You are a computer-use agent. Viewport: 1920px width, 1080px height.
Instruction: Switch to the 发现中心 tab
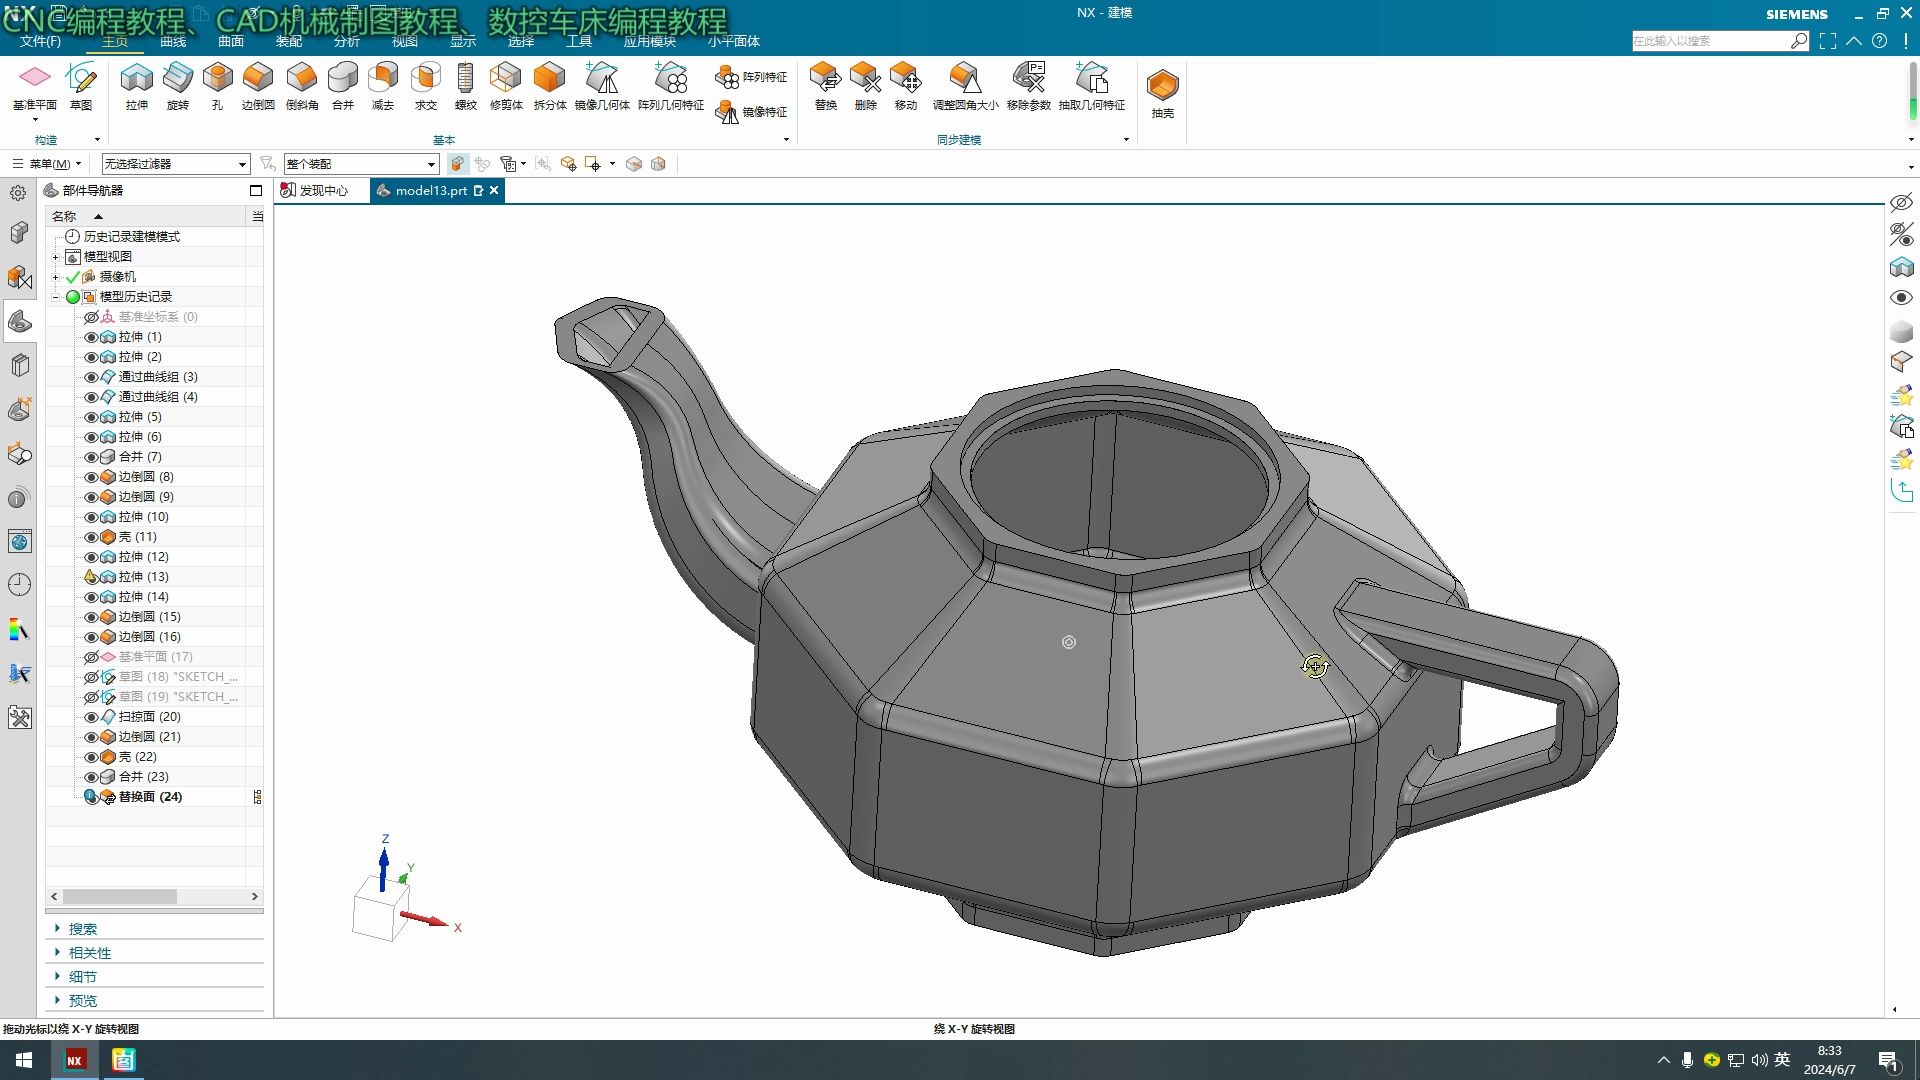click(322, 190)
